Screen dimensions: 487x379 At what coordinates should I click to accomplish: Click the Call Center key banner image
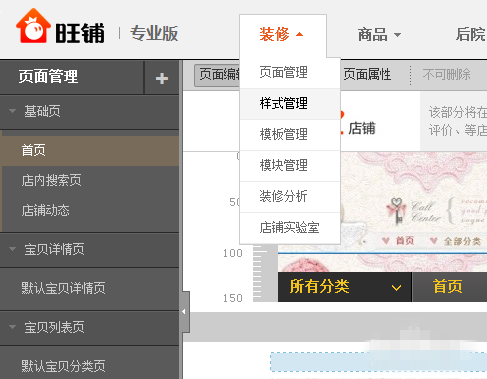click(x=413, y=212)
